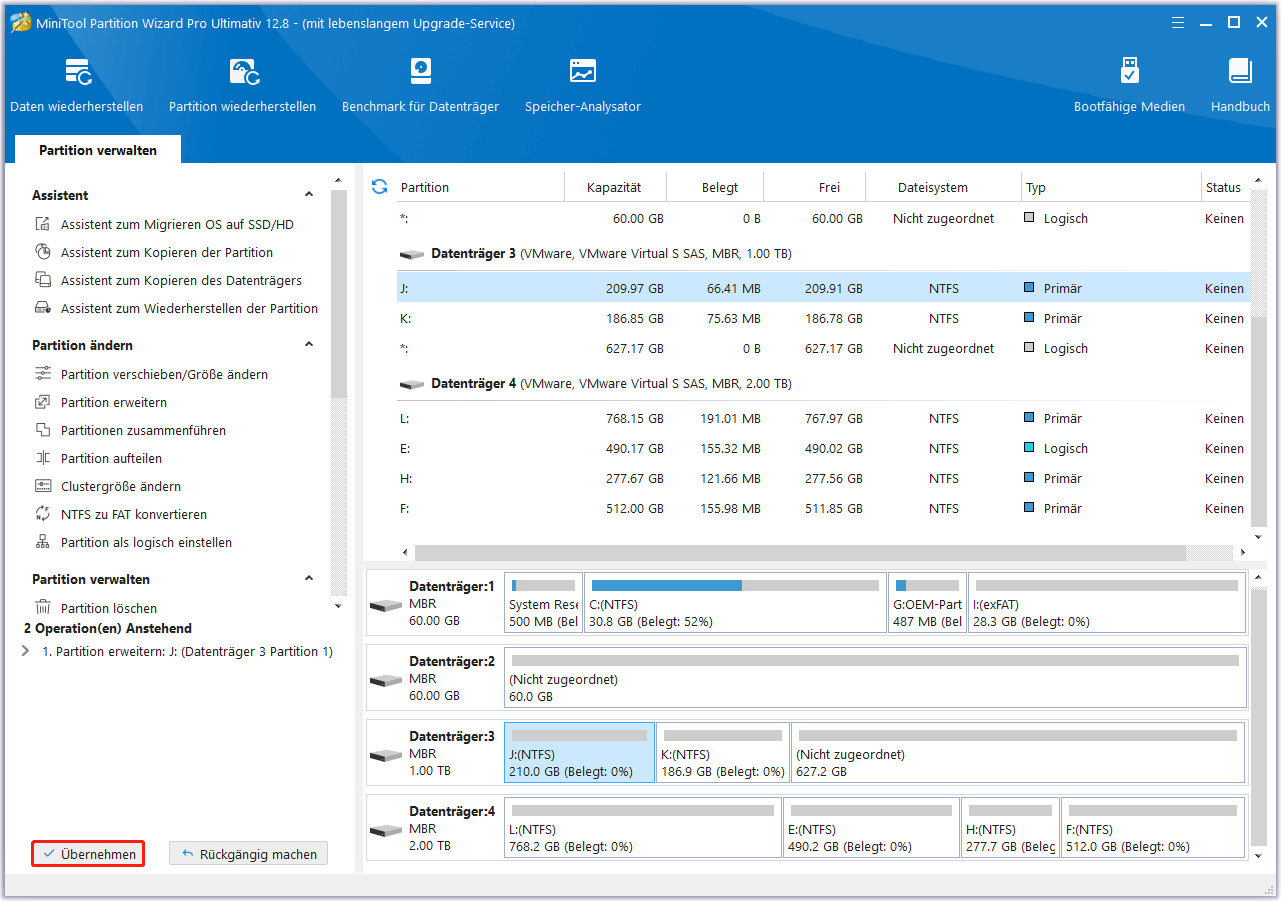Sort by Typ column header
Image resolution: width=1282 pixels, height=903 pixels.
1110,188
